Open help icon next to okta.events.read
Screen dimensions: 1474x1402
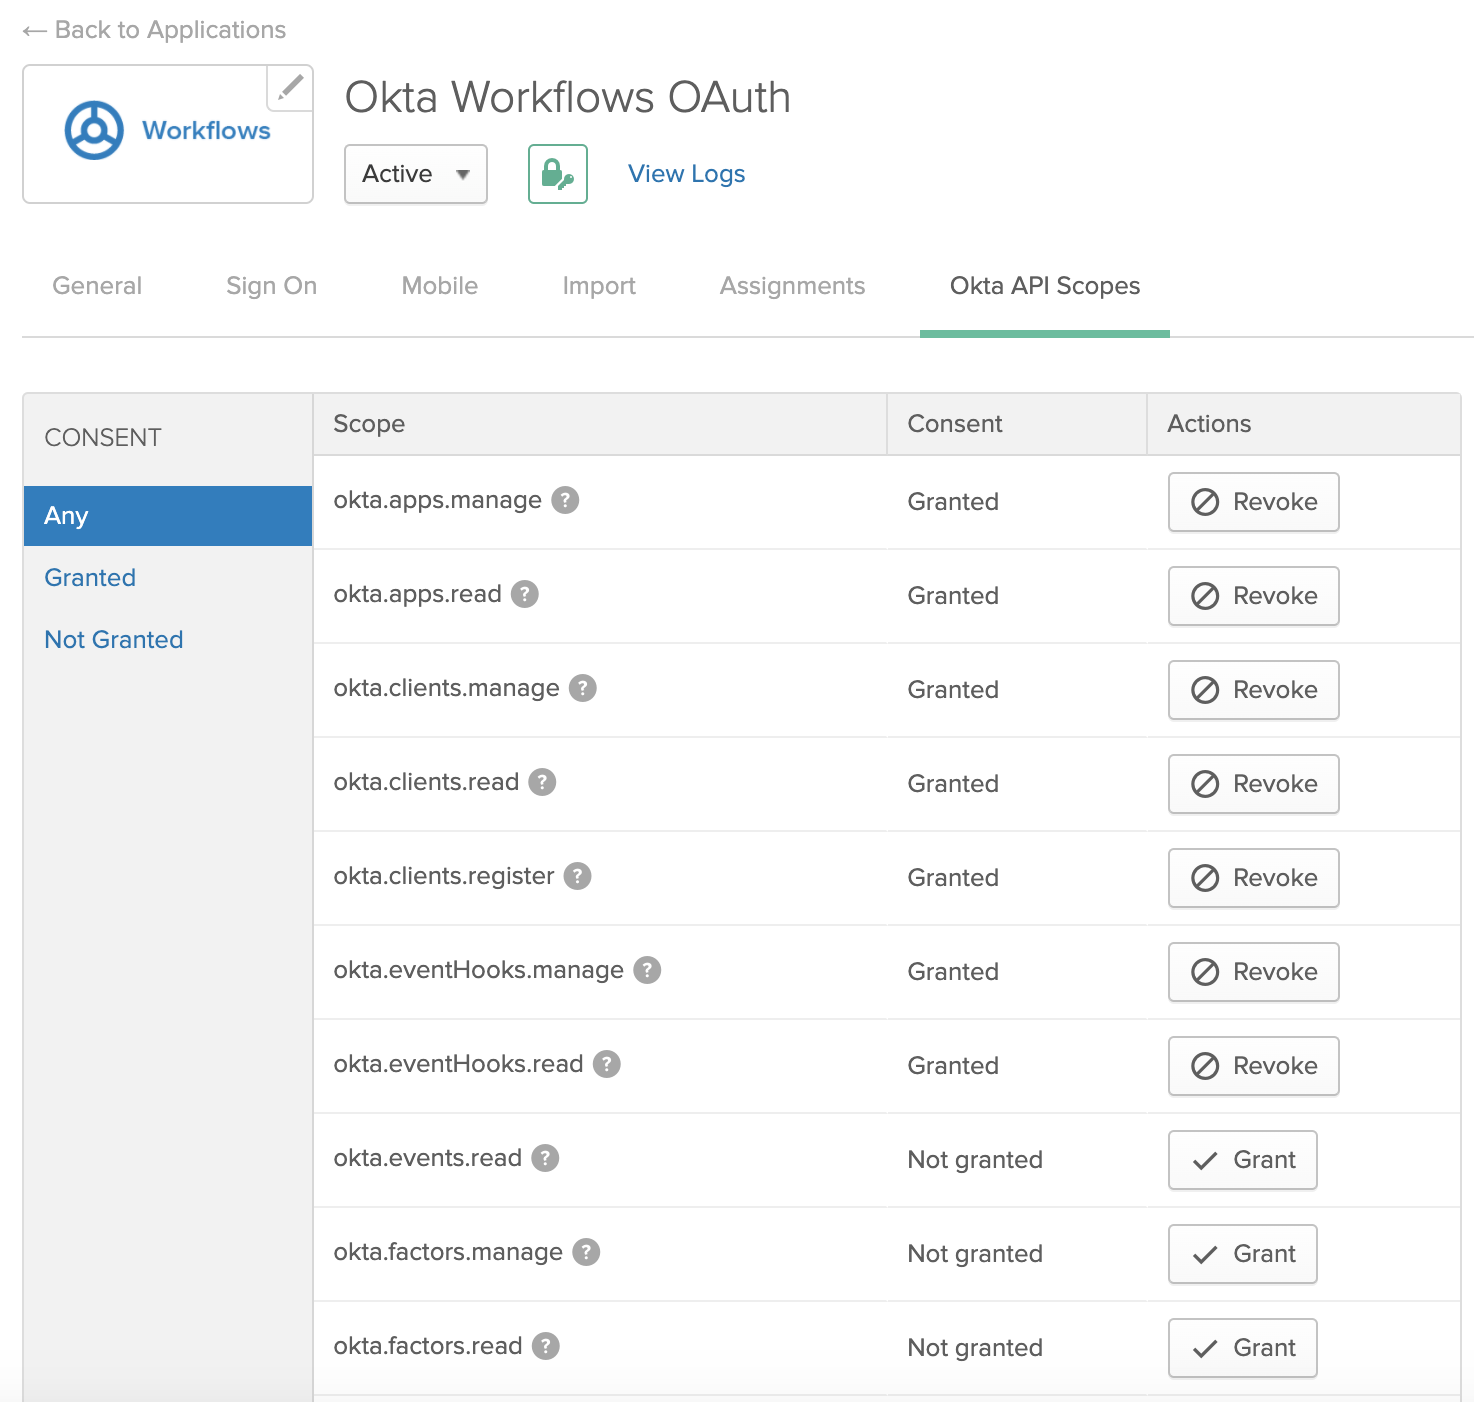[x=545, y=1158]
